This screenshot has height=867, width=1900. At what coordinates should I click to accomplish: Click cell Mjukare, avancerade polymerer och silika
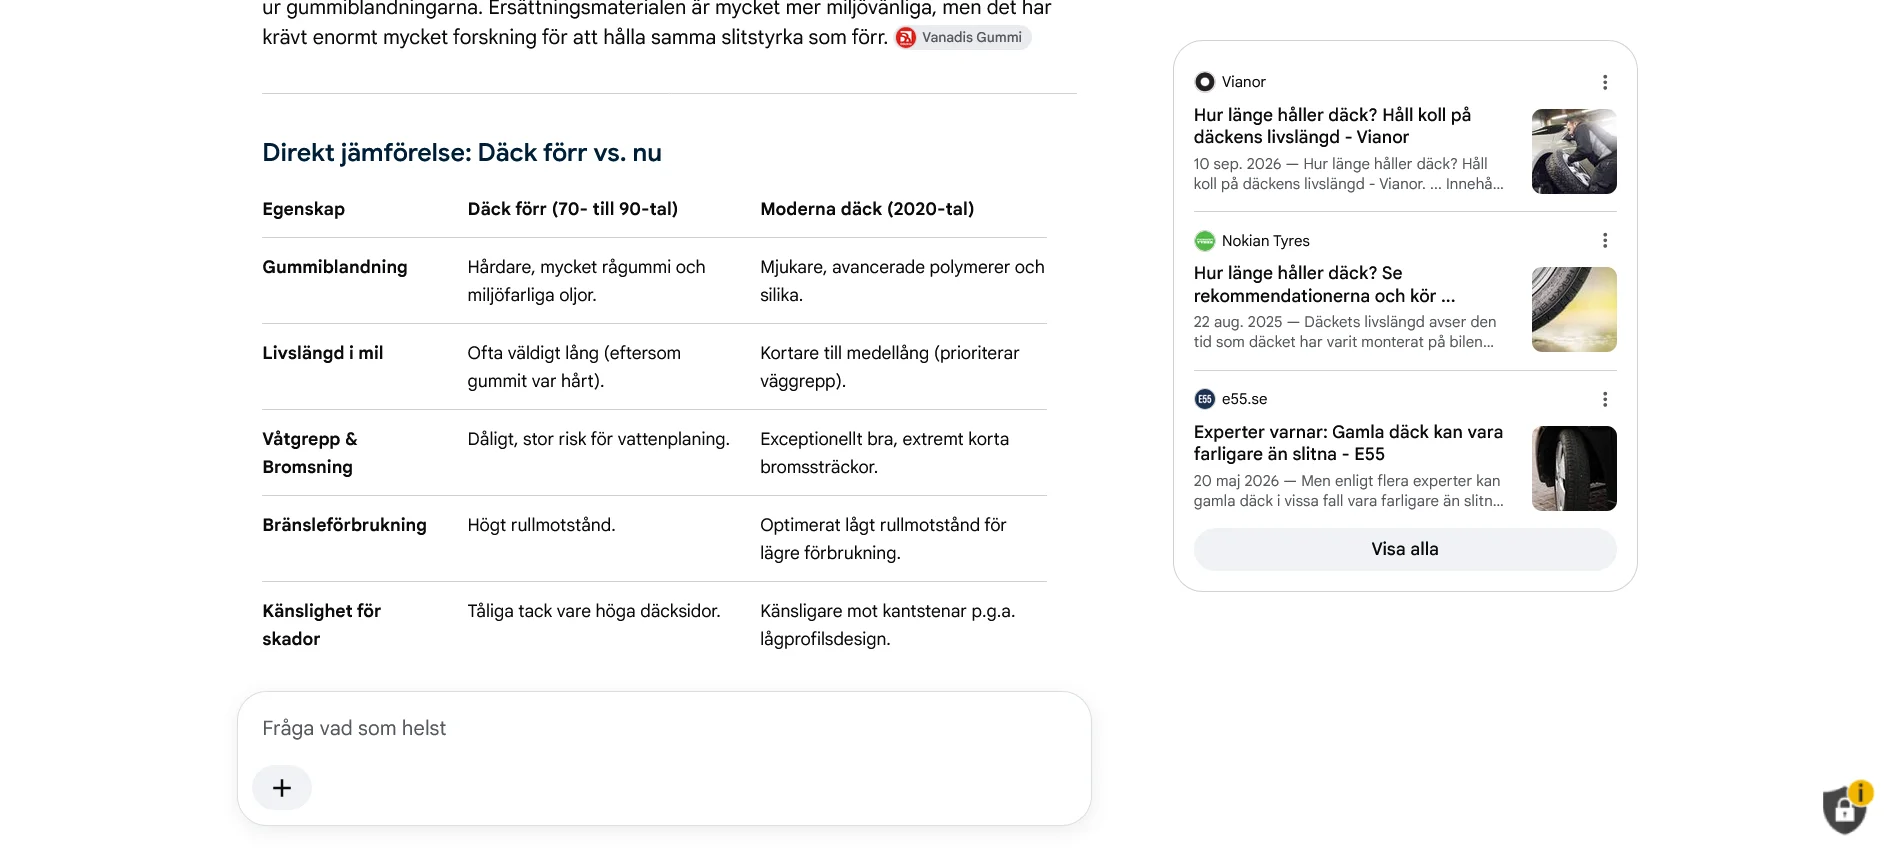pos(902,281)
